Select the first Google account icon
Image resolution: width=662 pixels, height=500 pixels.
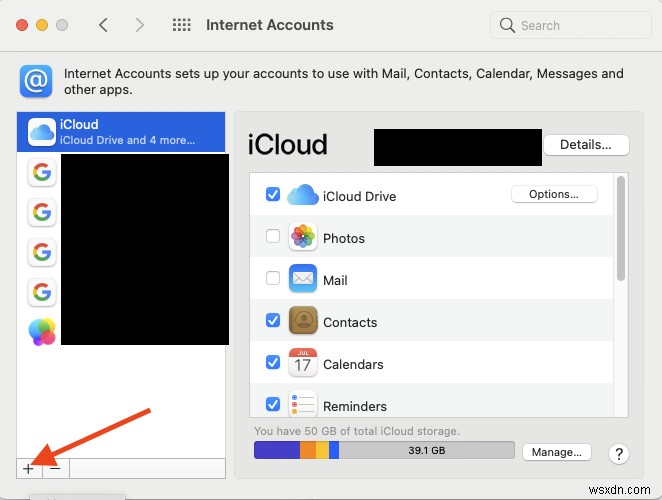click(x=42, y=172)
